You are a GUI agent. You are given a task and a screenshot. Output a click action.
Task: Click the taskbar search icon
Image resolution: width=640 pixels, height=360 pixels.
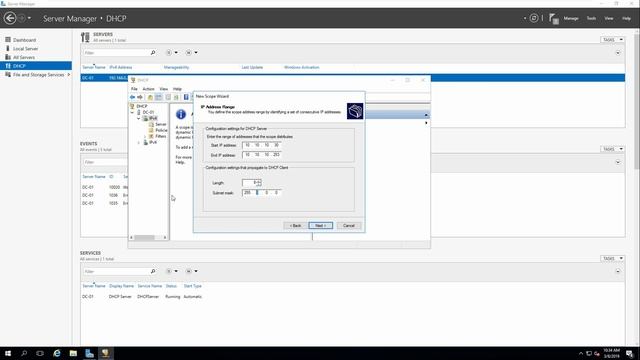24,353
